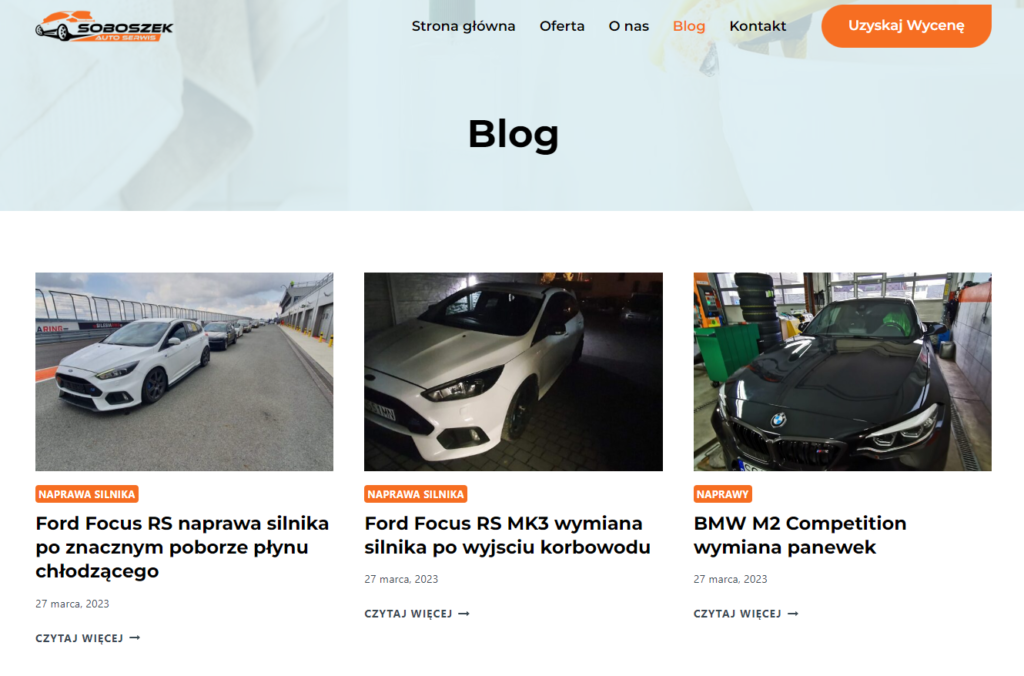Open the Kontakt page
Screen dimensions: 1024x676
point(758,26)
